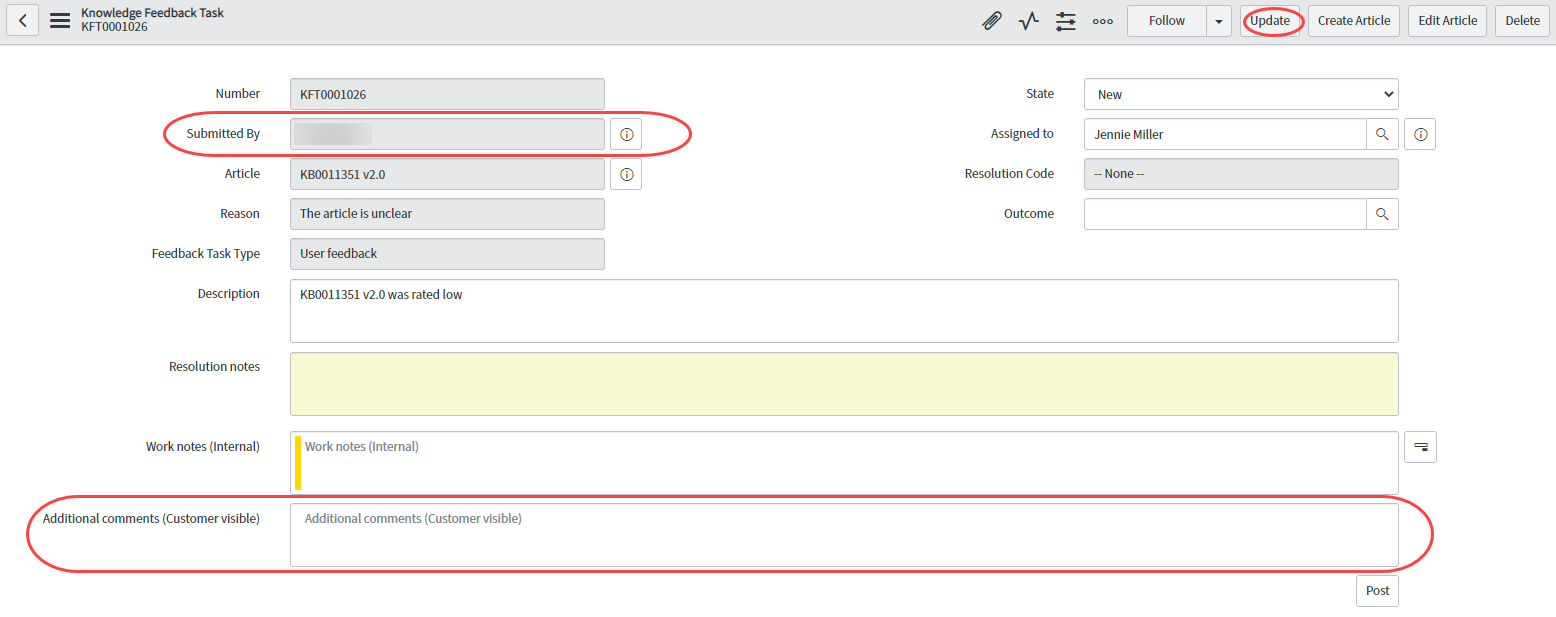Screen dimensions: 1556x617
Task: Click the Create Article button
Action: (1353, 21)
